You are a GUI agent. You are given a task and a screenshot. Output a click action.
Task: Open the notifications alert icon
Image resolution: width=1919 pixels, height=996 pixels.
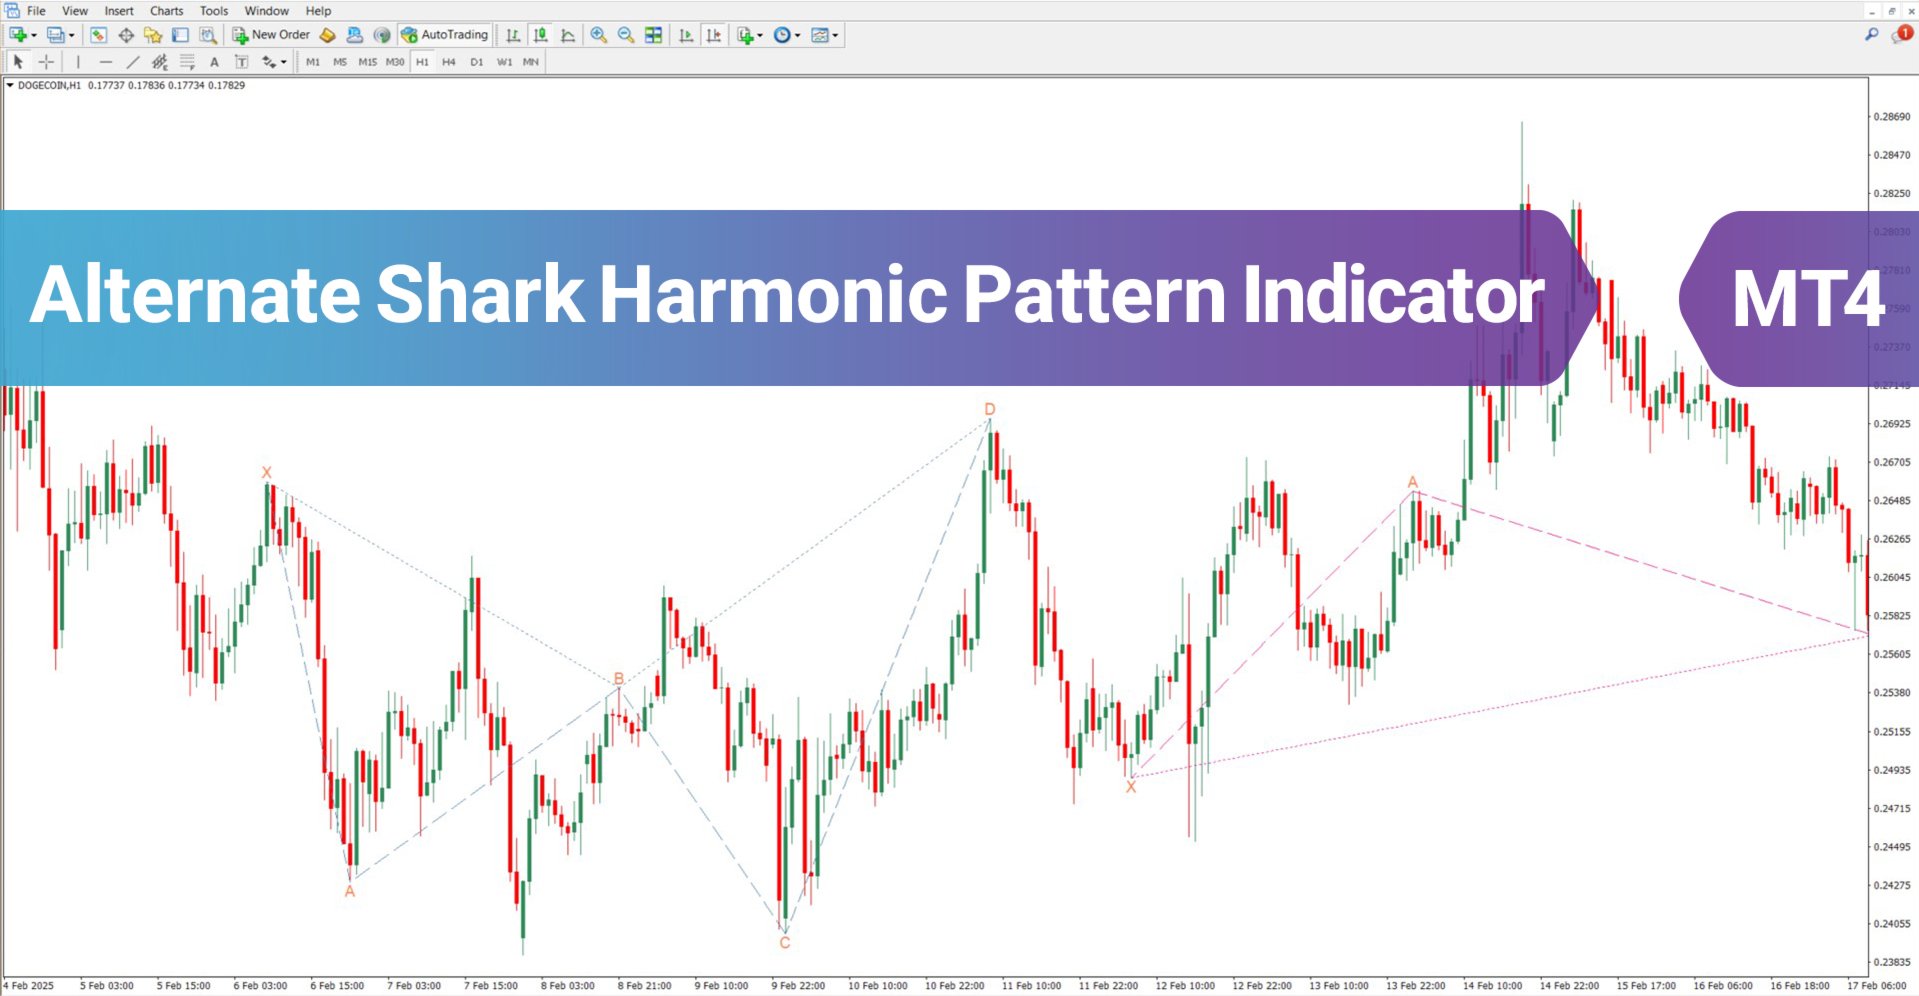point(1901,34)
